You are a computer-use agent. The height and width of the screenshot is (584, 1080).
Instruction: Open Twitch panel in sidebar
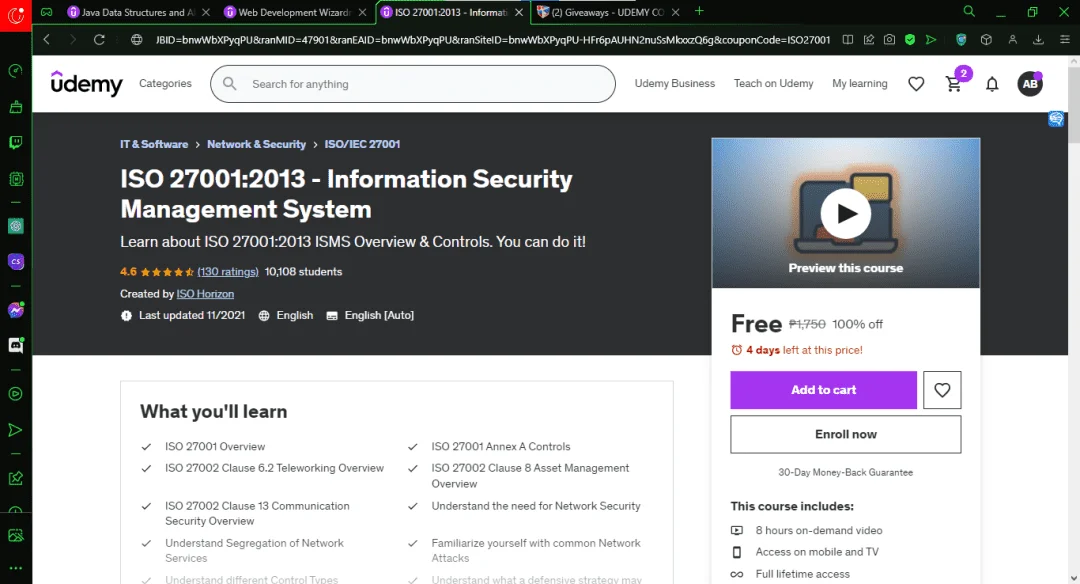(15, 143)
